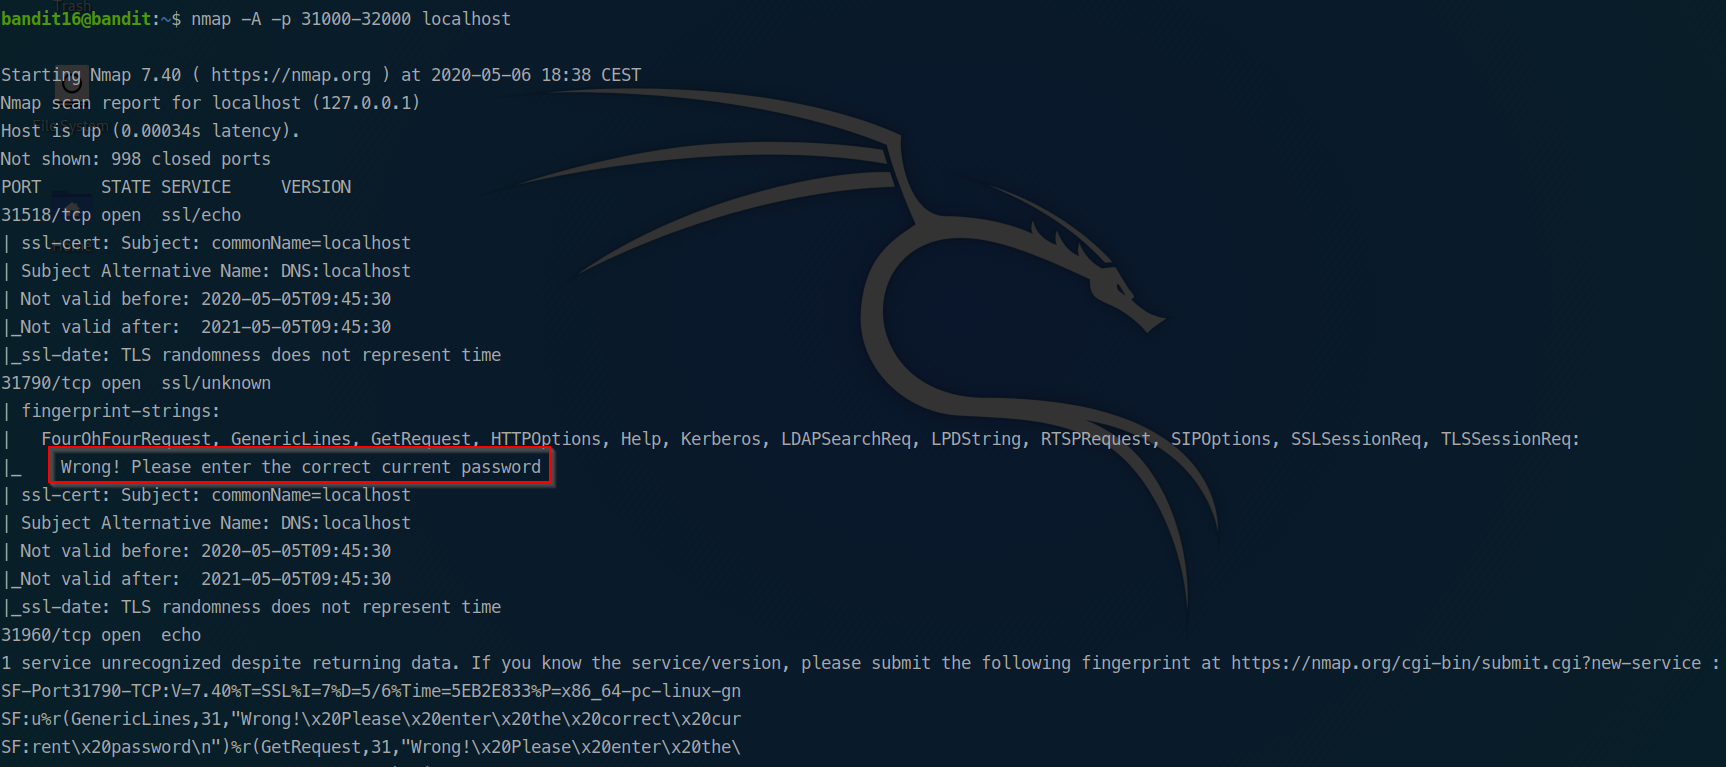The width and height of the screenshot is (1726, 767).
Task: Click the fingerprint-strings label
Action: click(x=120, y=411)
